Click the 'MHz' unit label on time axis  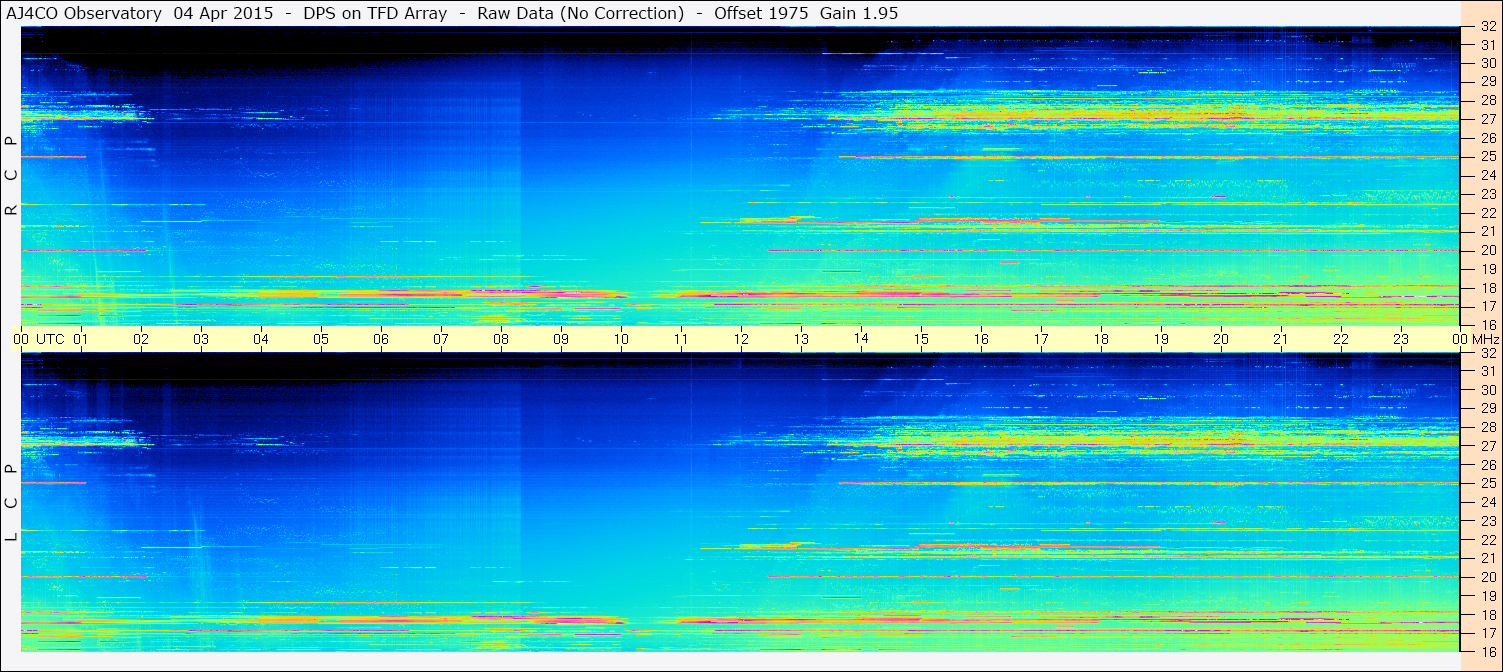tap(1485, 339)
